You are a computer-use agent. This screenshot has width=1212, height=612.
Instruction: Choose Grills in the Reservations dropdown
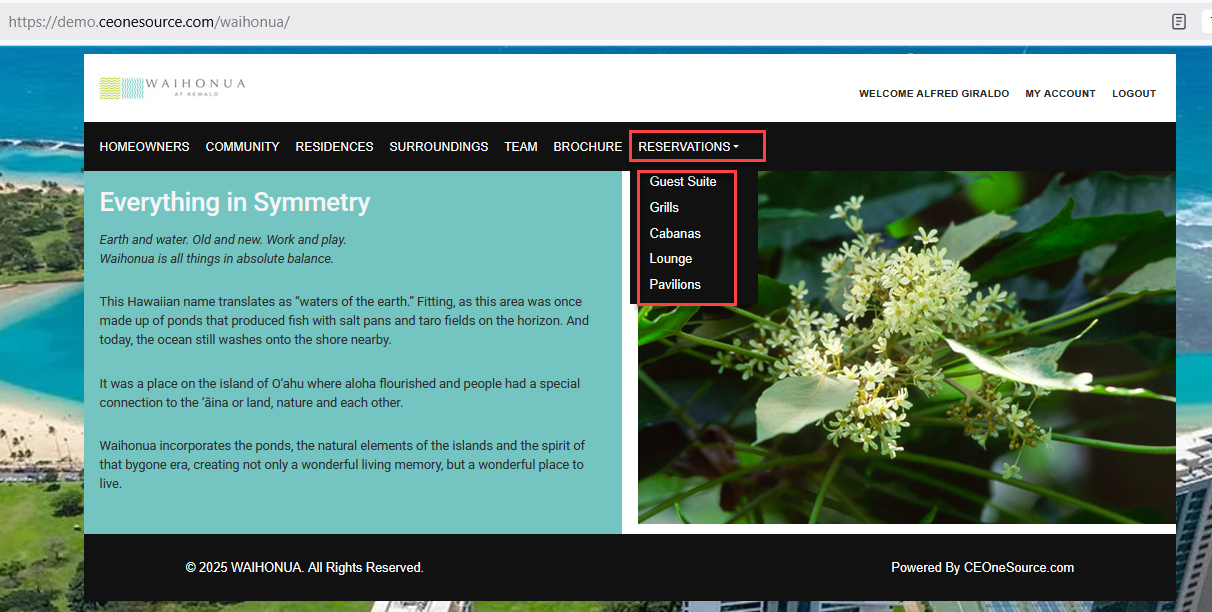pyautogui.click(x=664, y=208)
